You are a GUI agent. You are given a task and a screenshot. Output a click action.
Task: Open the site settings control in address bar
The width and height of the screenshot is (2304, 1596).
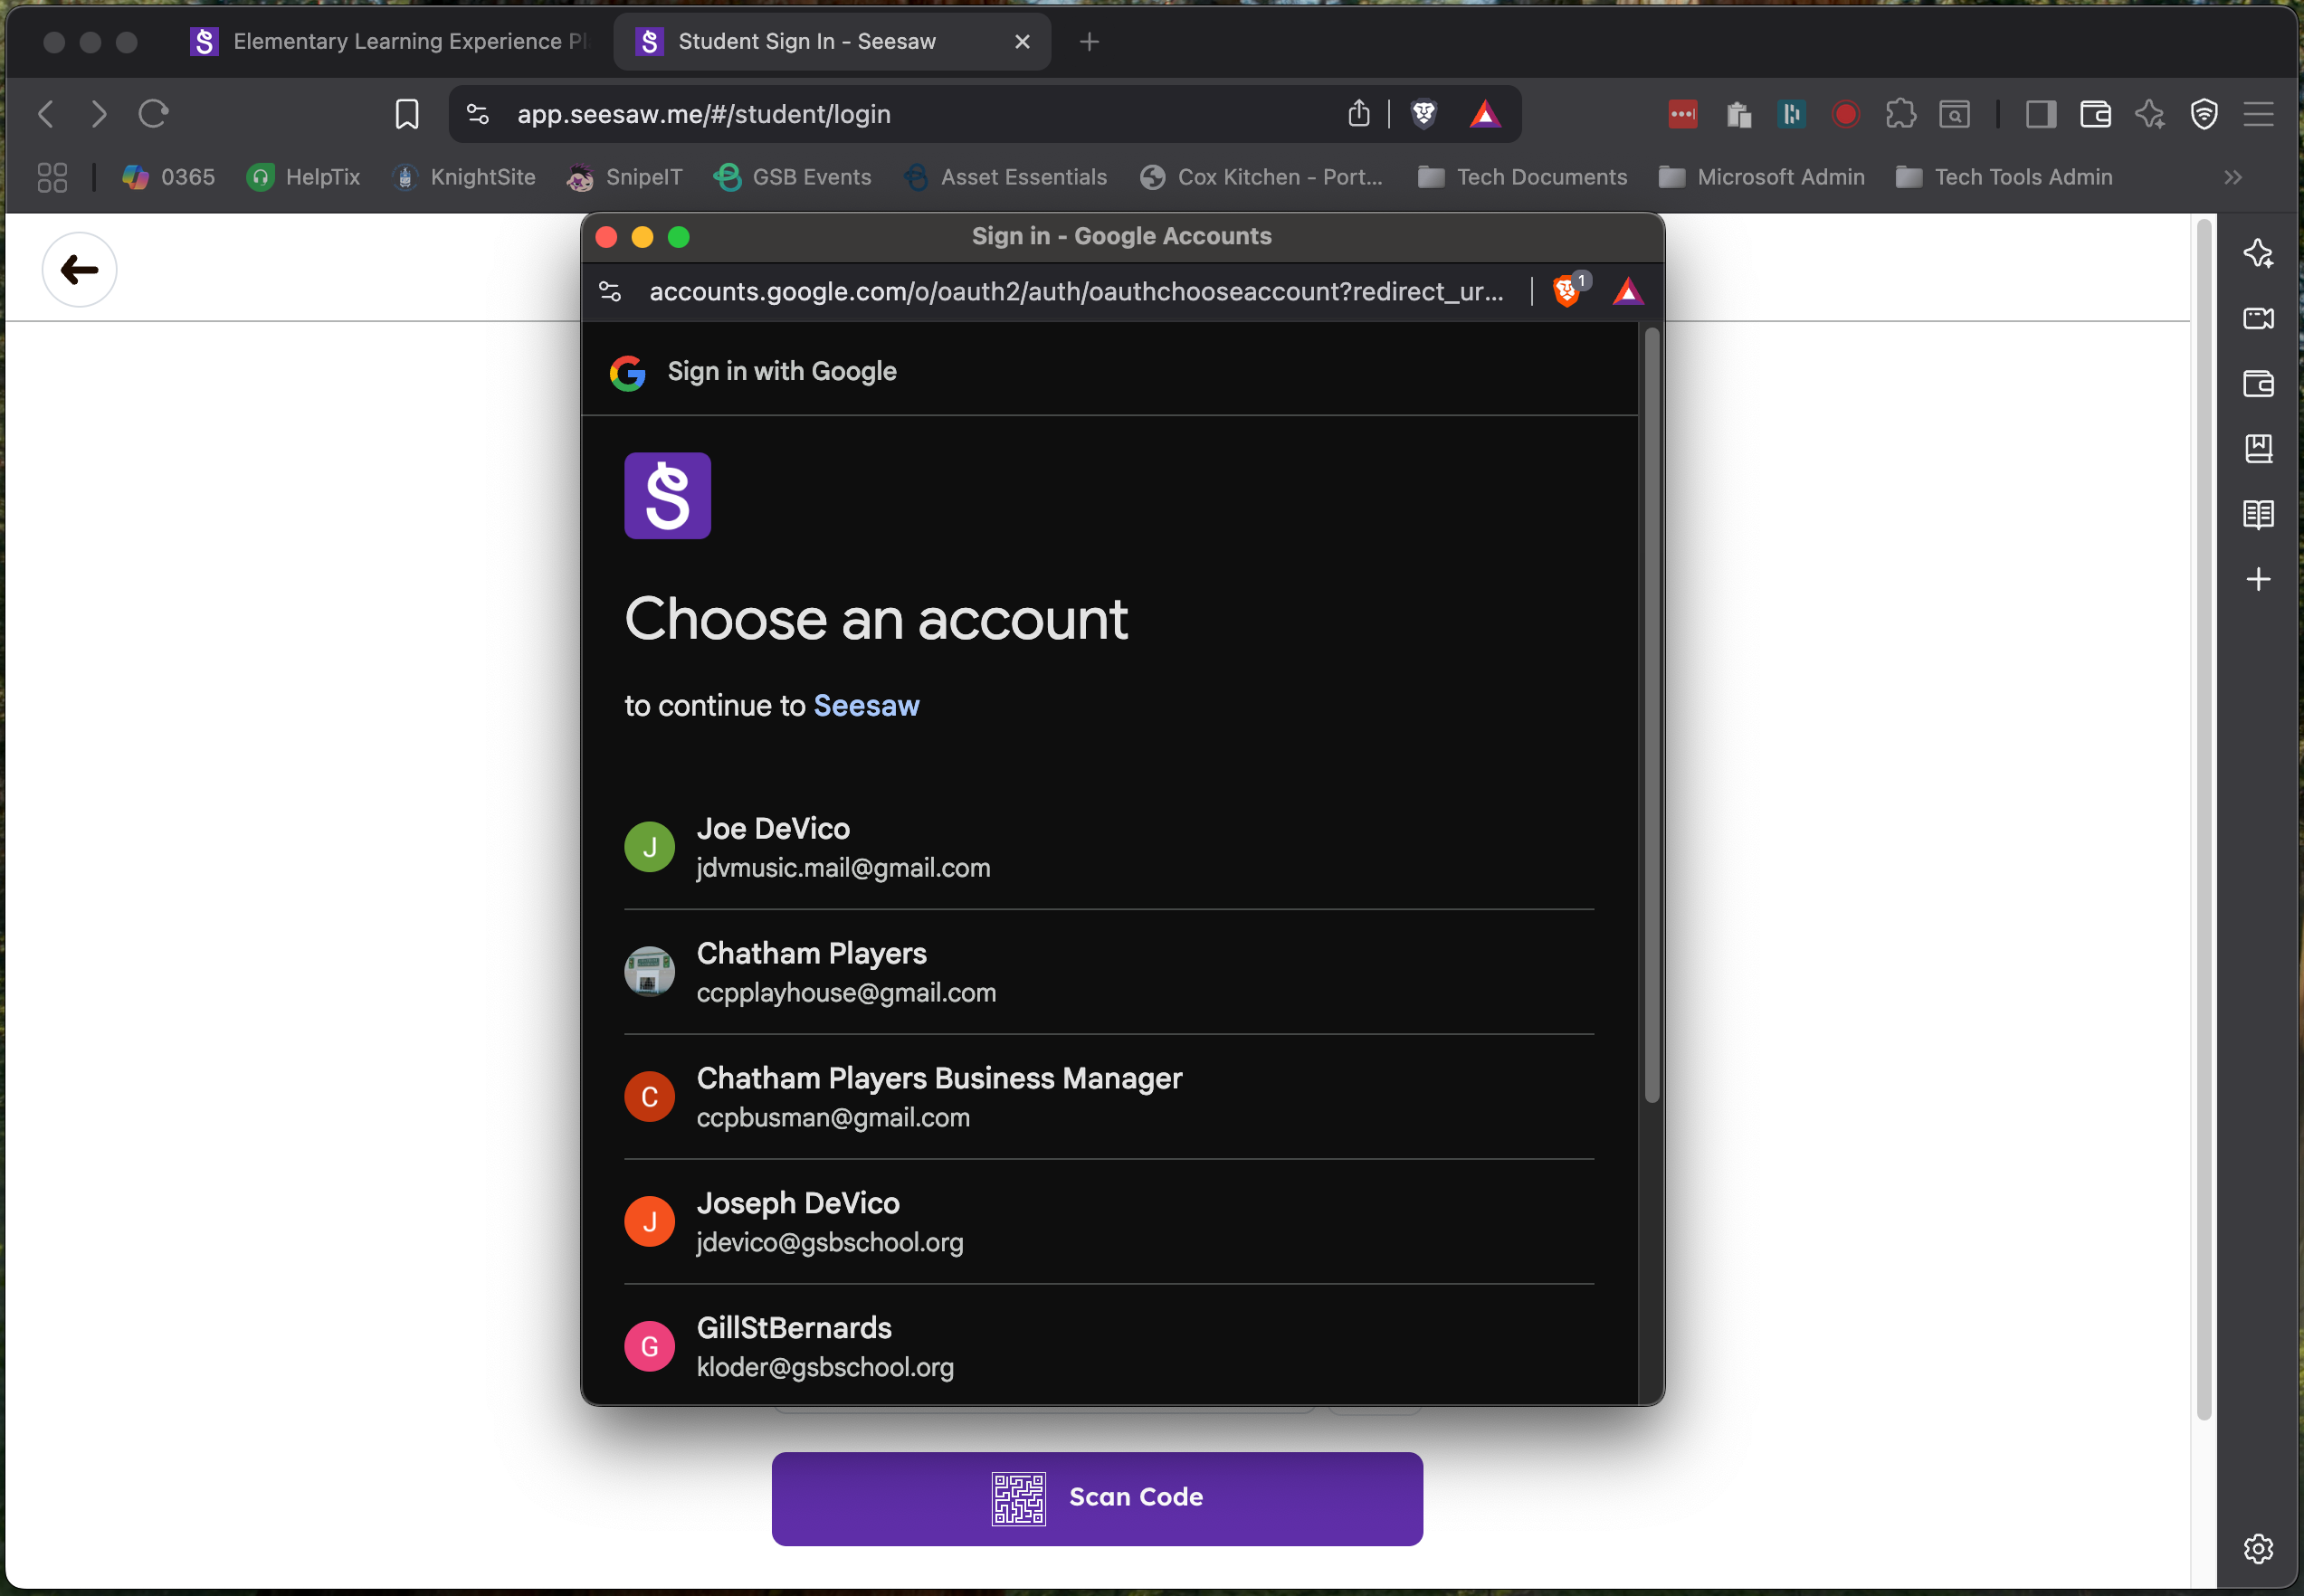pos(478,114)
